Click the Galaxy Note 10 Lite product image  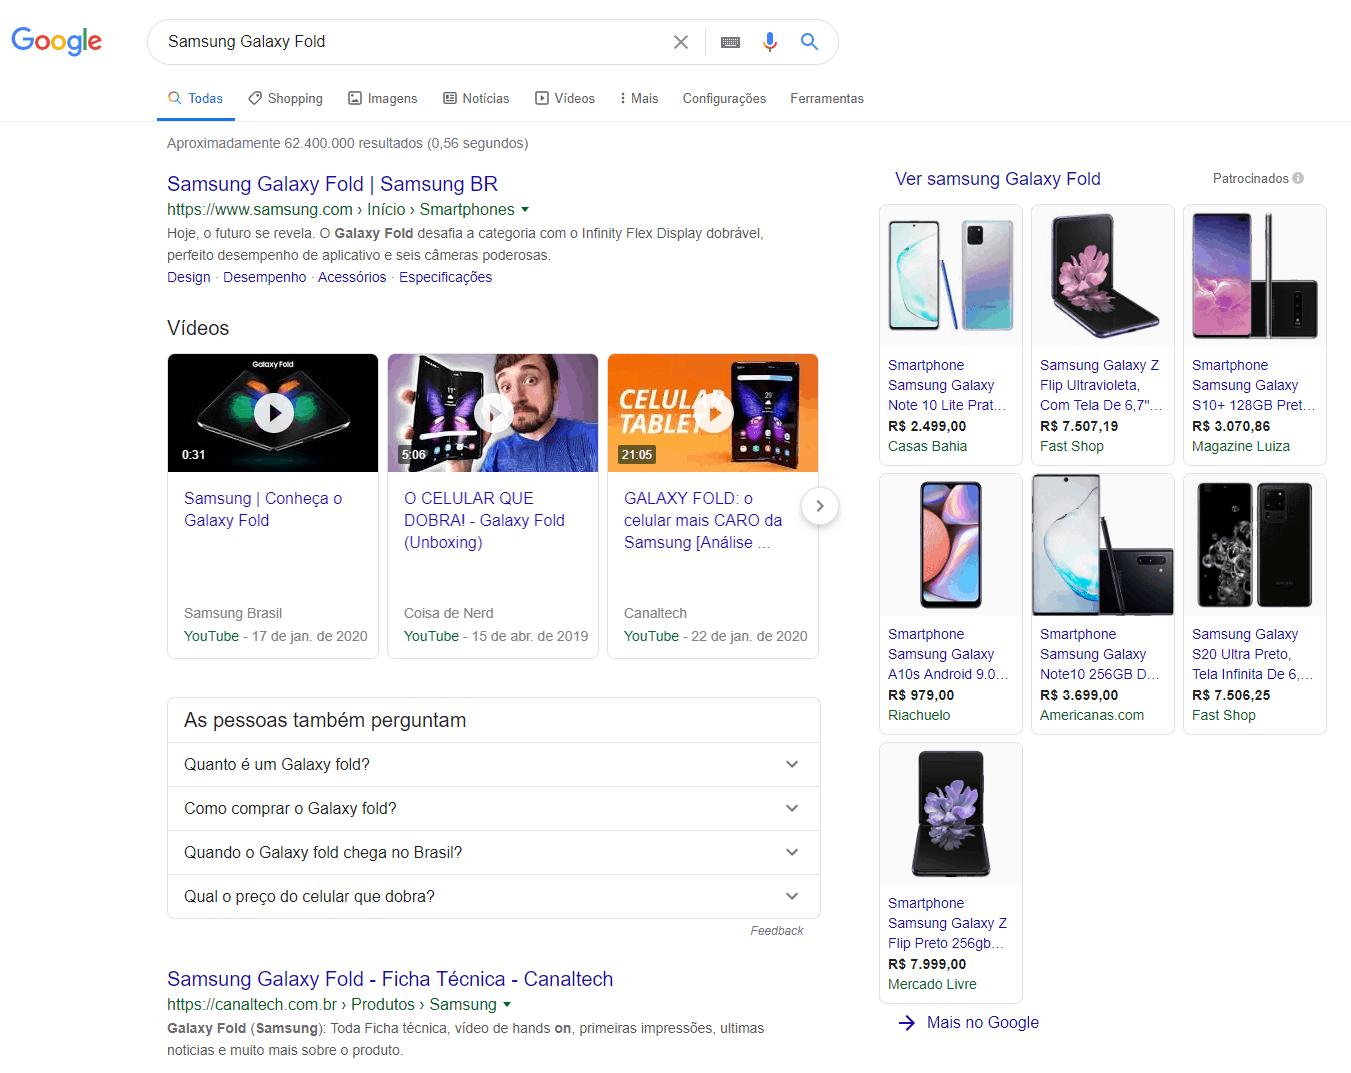point(951,276)
